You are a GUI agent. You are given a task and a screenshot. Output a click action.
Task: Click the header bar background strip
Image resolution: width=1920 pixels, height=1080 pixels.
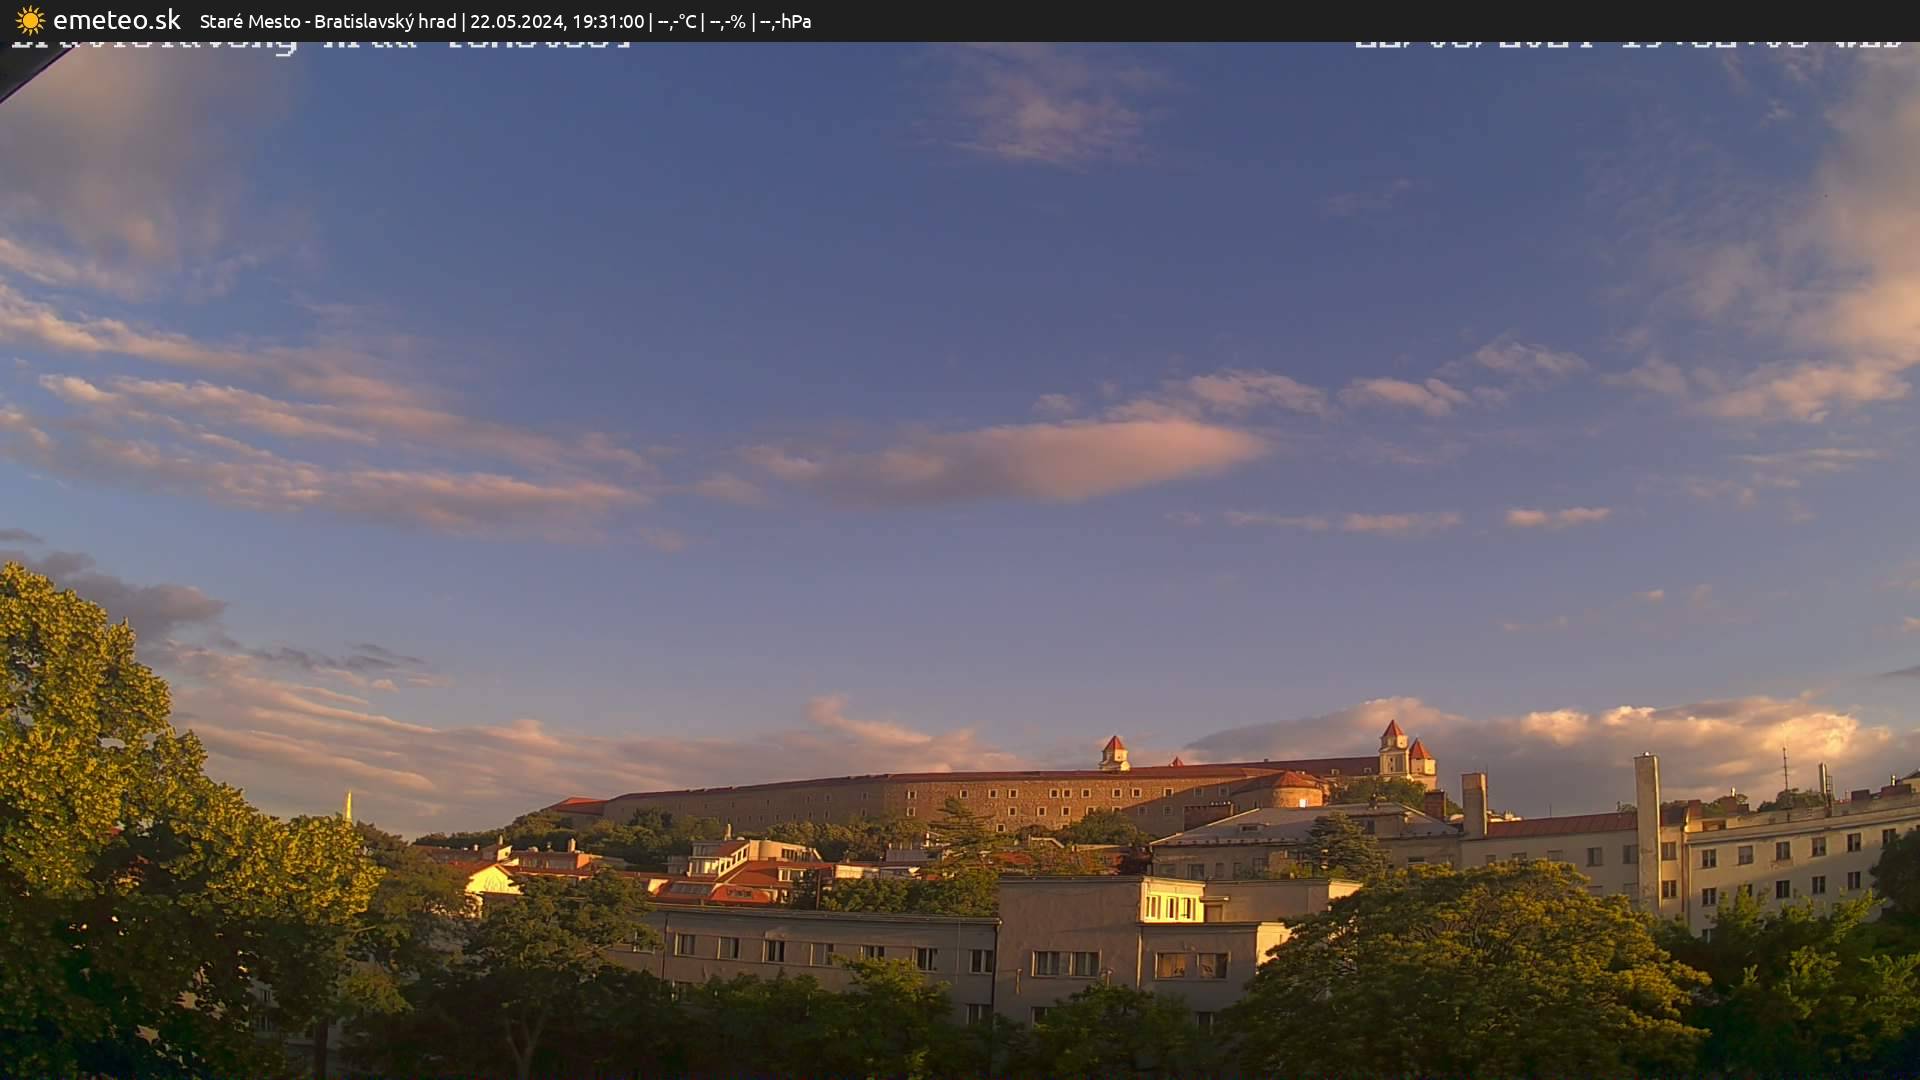point(1300,20)
